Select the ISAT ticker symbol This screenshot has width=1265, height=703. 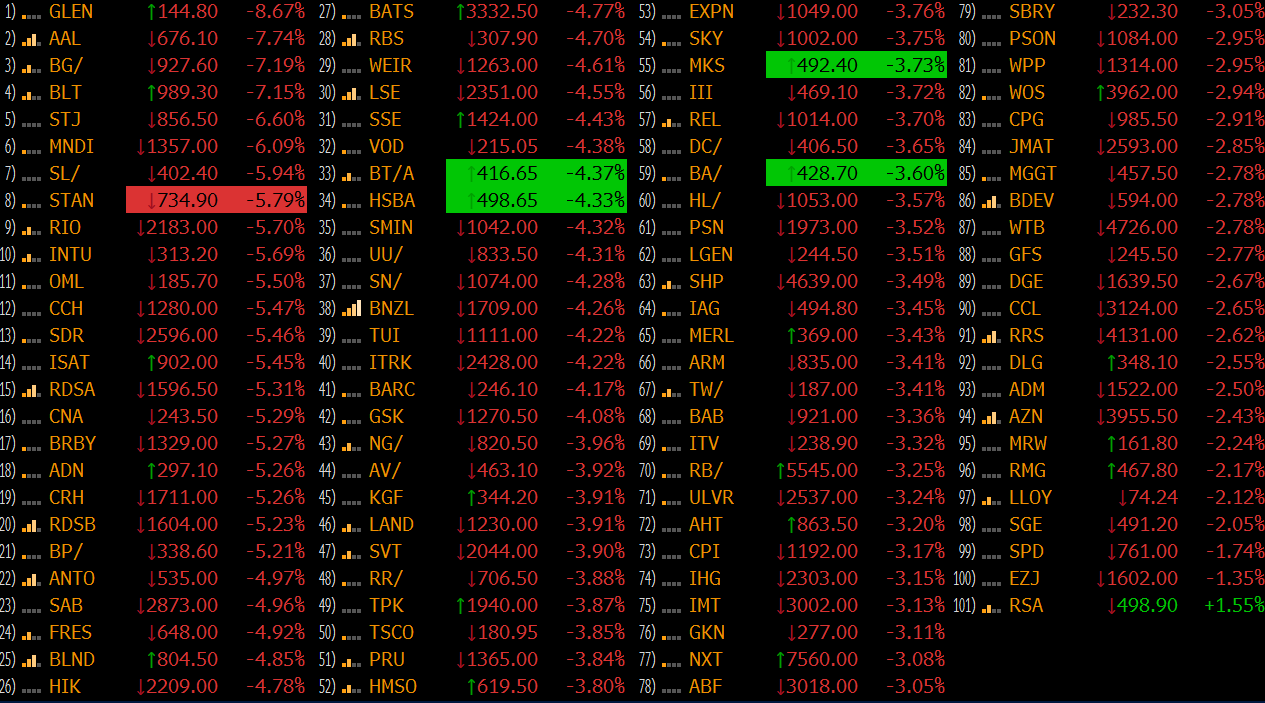(x=69, y=362)
